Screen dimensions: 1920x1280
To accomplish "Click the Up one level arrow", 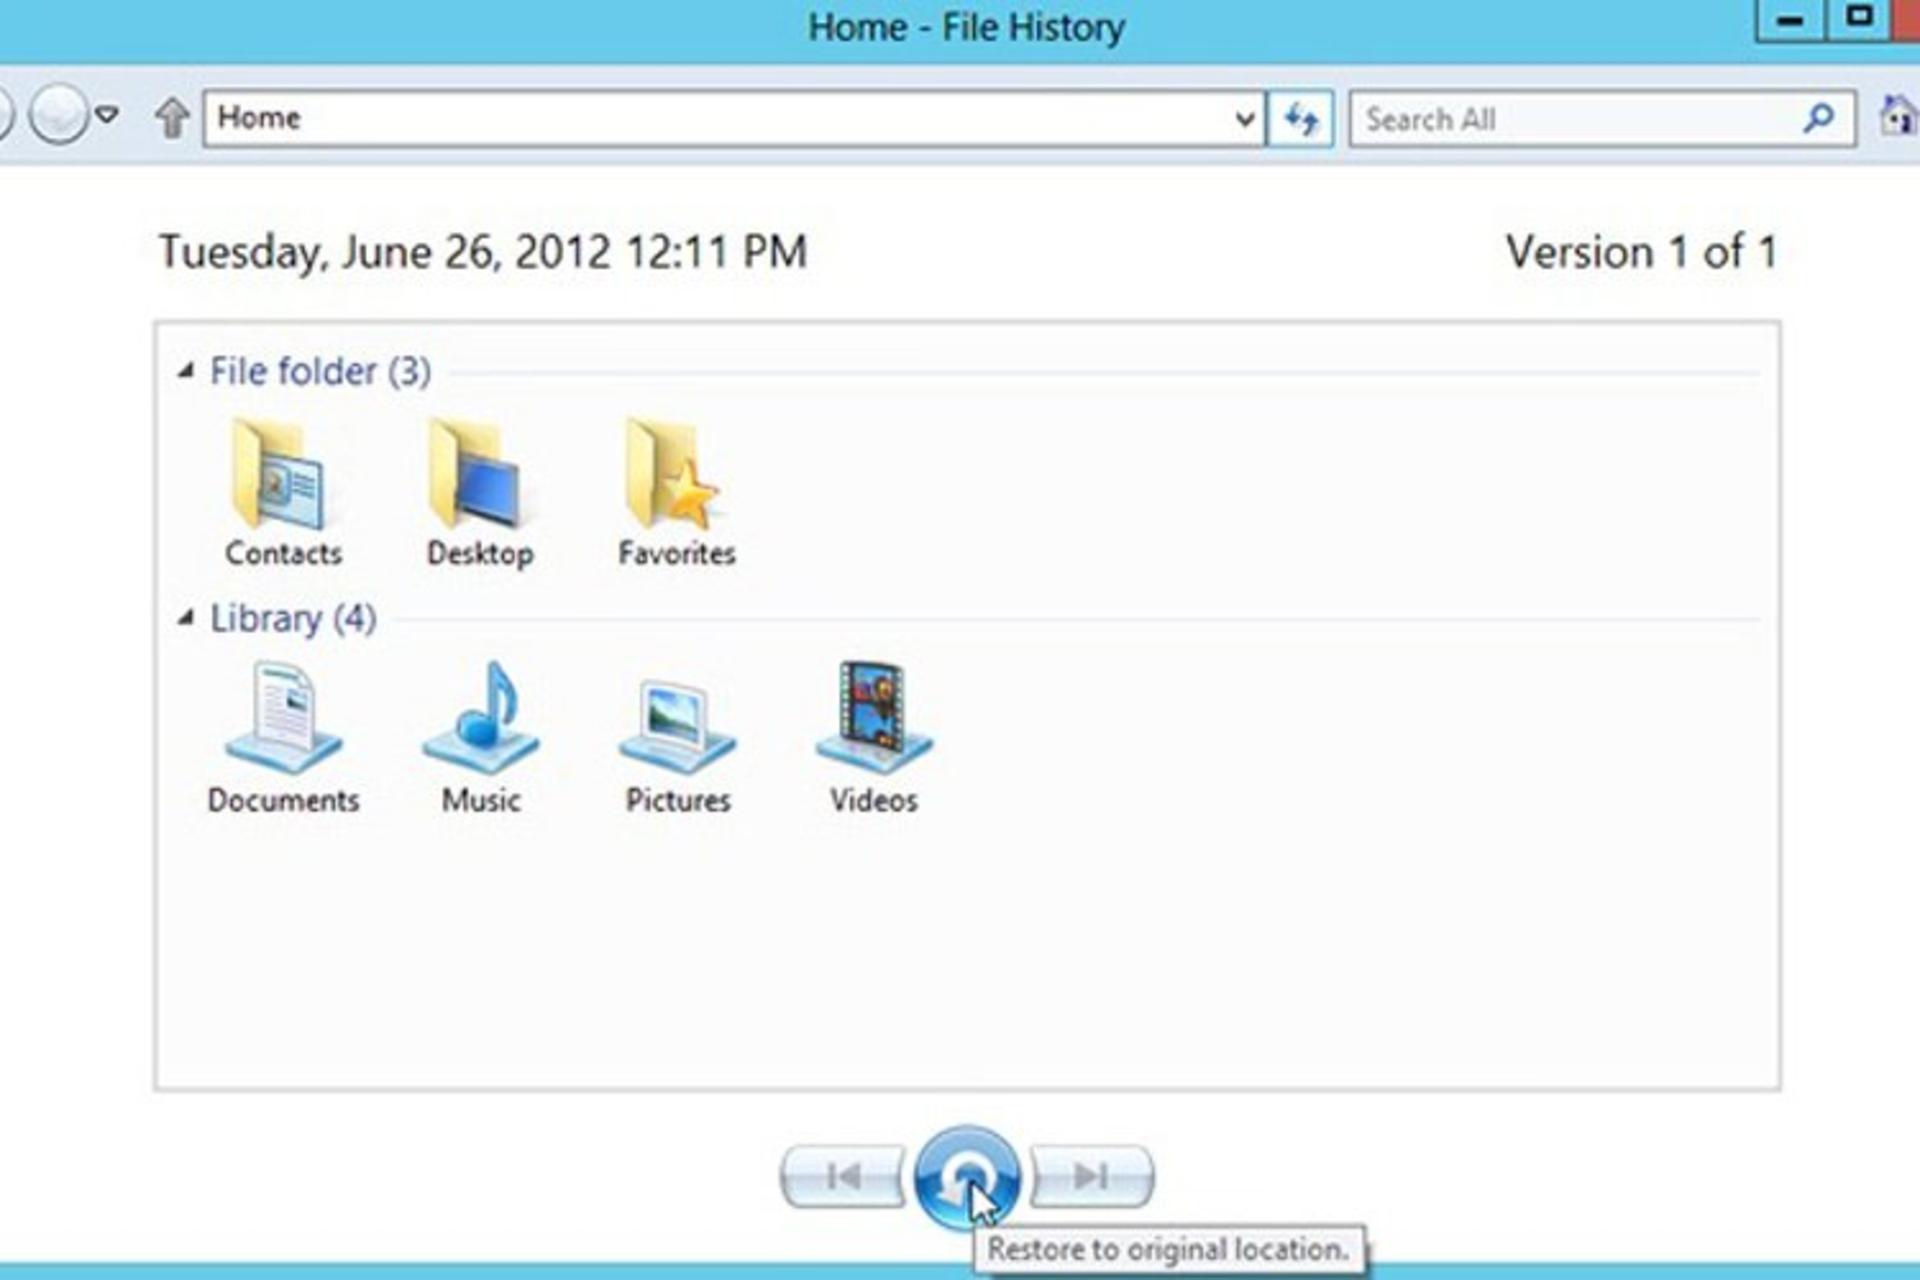I will click(172, 118).
